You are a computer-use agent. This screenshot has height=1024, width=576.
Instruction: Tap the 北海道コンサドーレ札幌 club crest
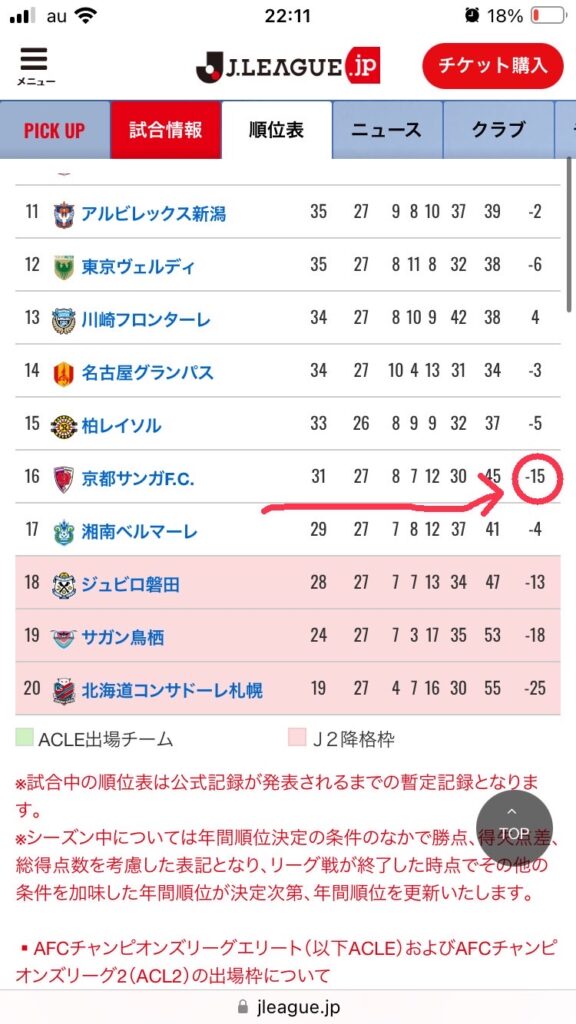(x=63, y=691)
